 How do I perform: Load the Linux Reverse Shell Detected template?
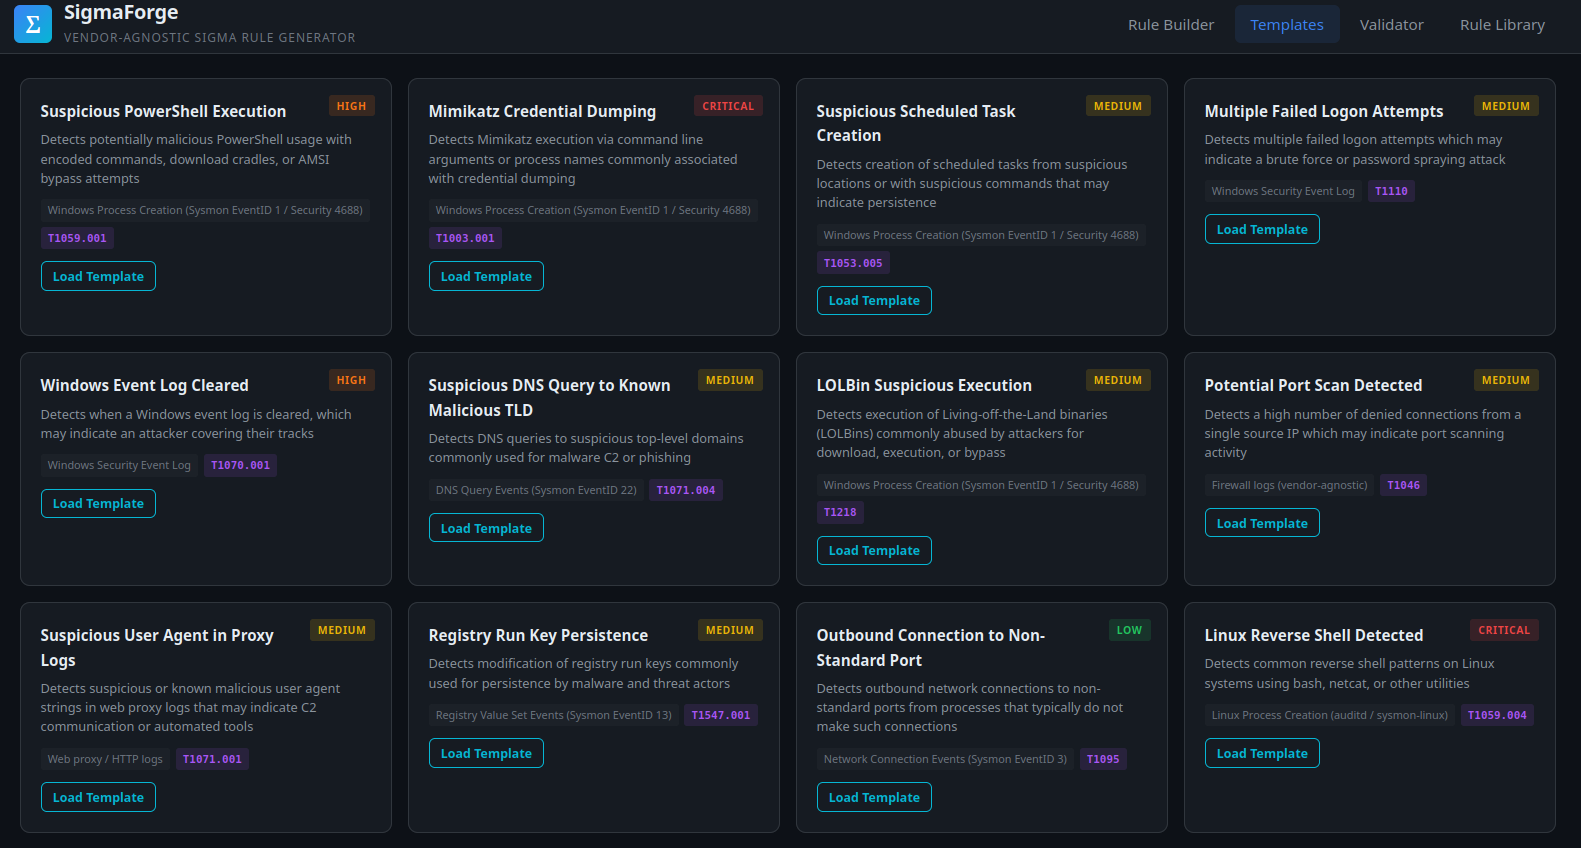pyautogui.click(x=1262, y=754)
